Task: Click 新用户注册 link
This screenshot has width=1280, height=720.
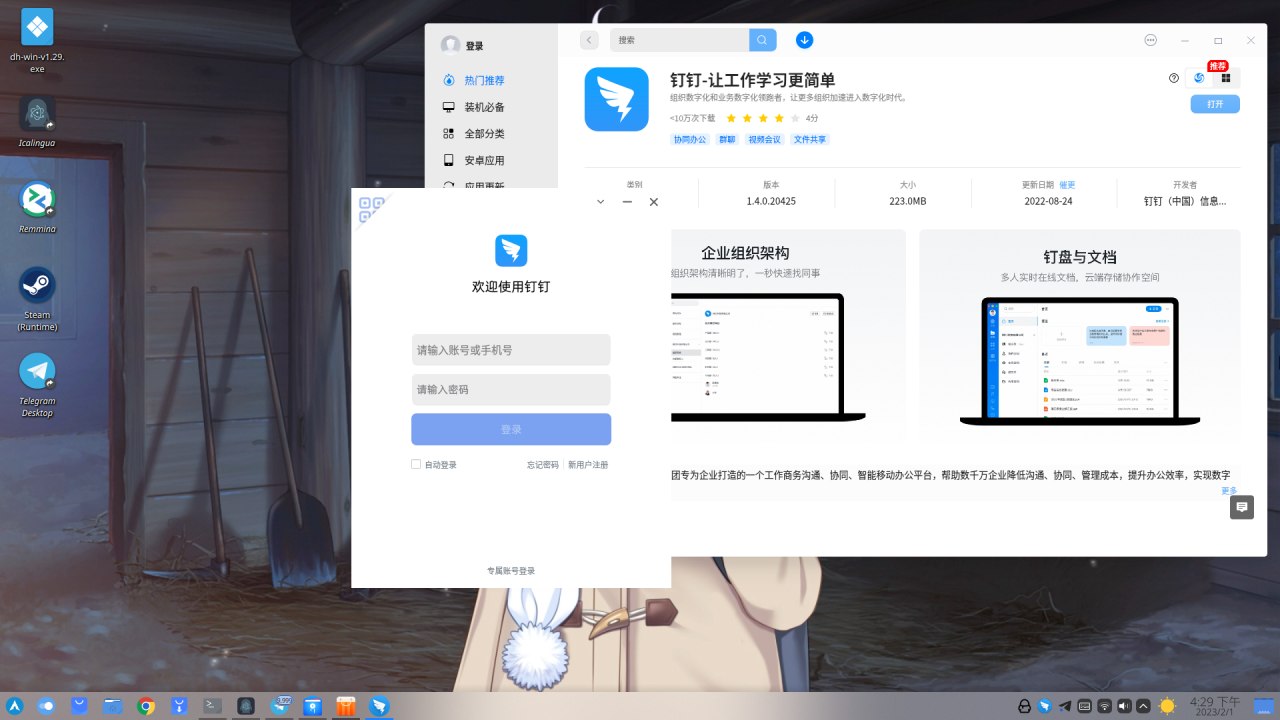Action: 588,465
